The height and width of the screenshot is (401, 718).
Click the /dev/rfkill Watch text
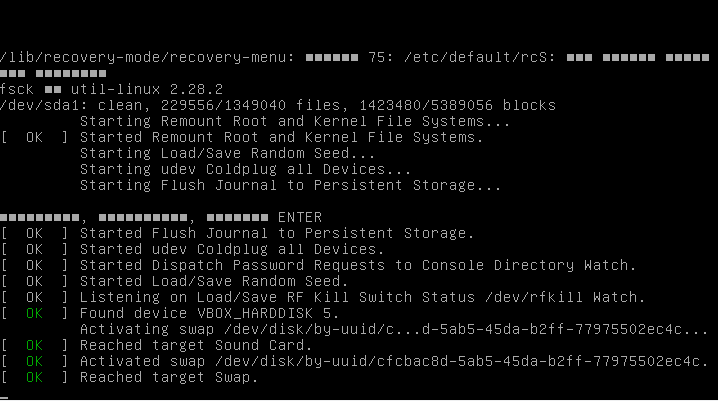(x=565, y=298)
